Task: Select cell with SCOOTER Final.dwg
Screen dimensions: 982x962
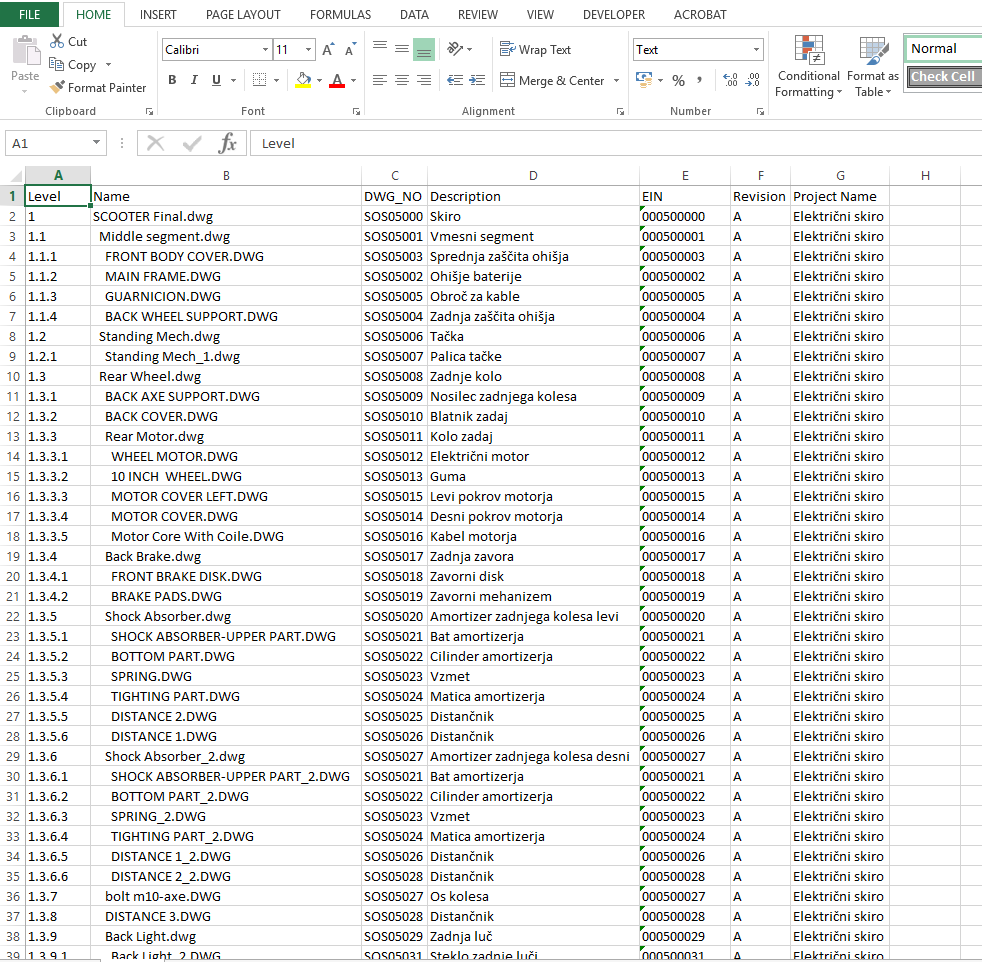Action: 226,217
